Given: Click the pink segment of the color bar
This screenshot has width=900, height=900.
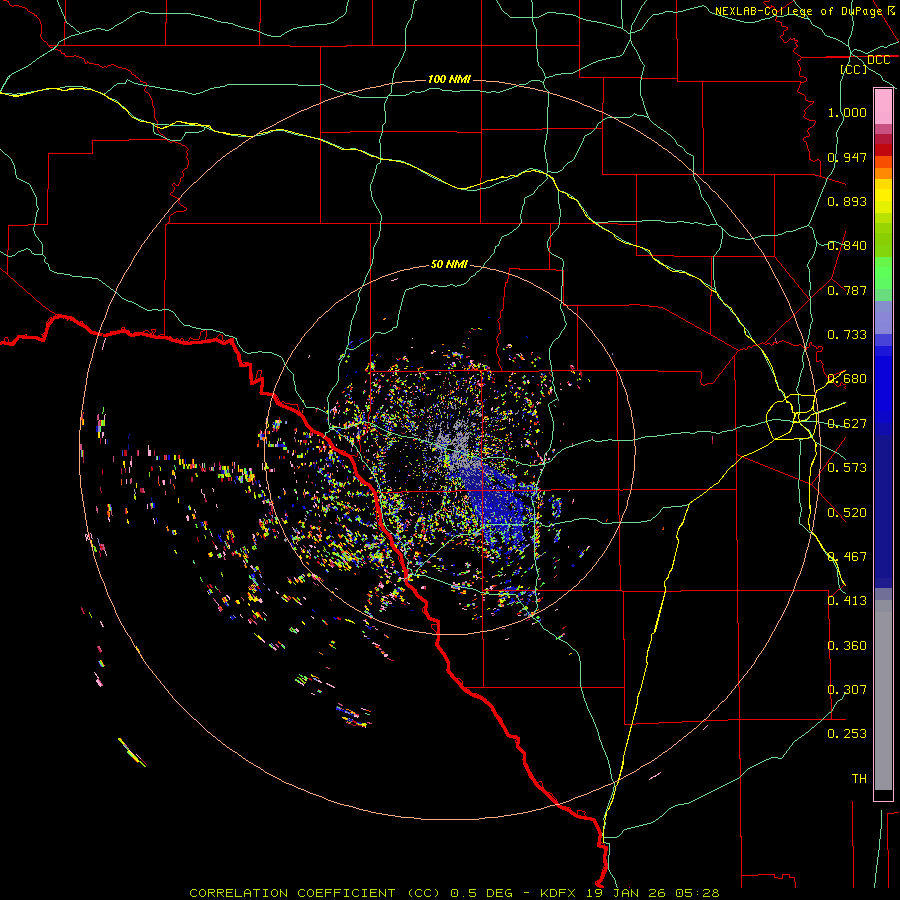Looking at the screenshot, I should click(883, 107).
